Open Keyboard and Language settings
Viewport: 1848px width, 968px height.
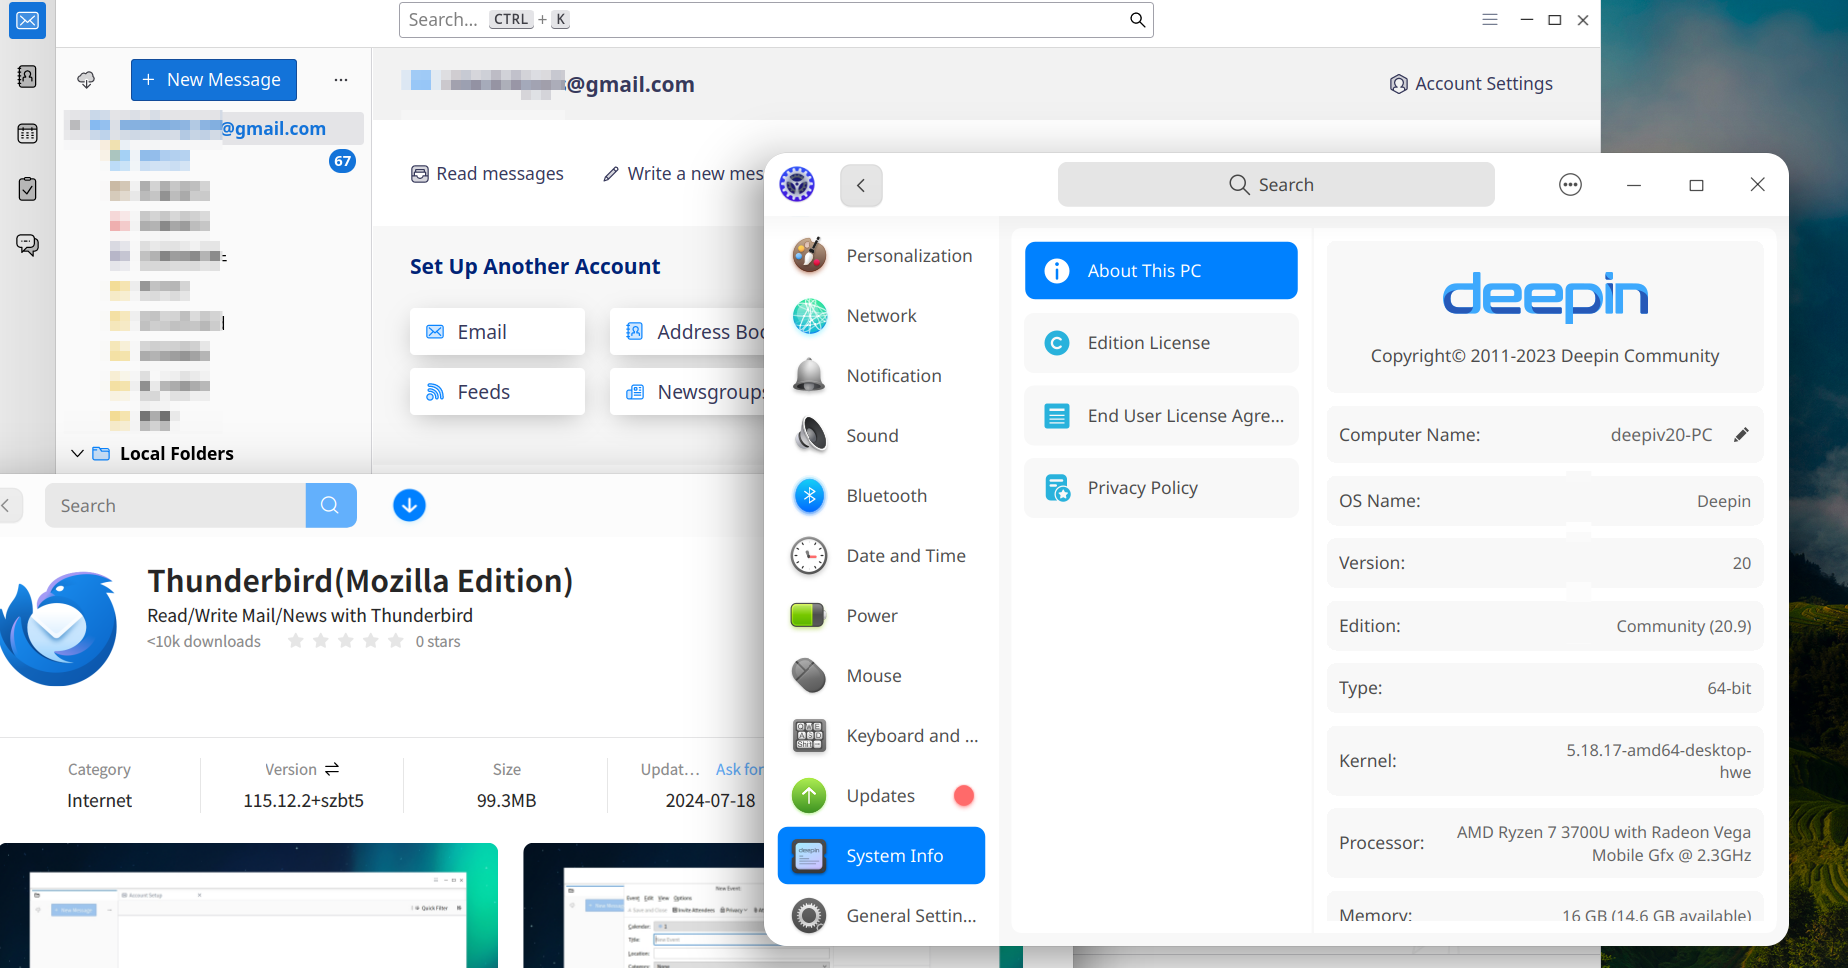[x=882, y=736]
